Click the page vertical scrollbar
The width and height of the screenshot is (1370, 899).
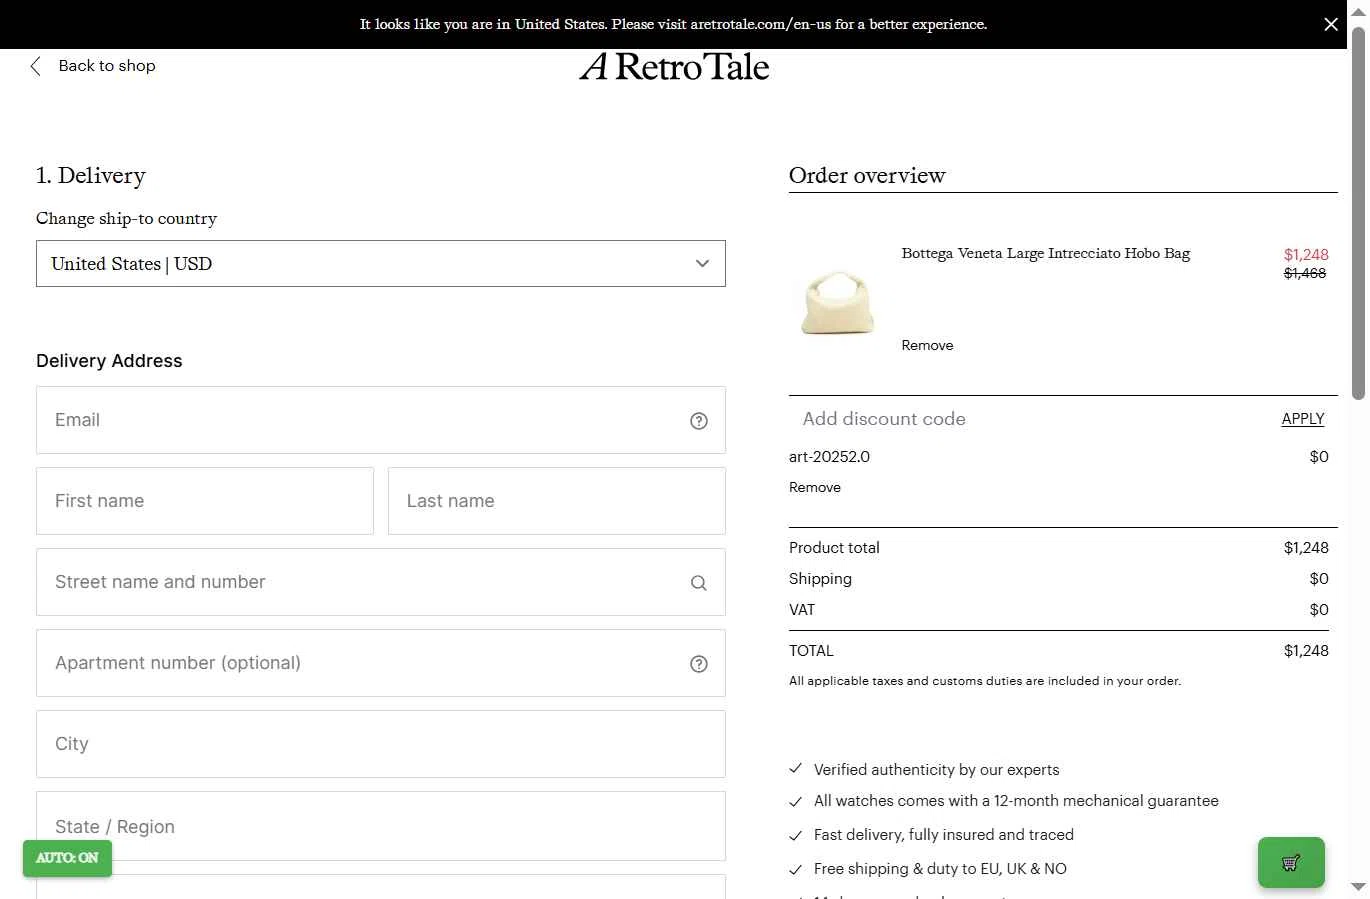pos(1359,213)
